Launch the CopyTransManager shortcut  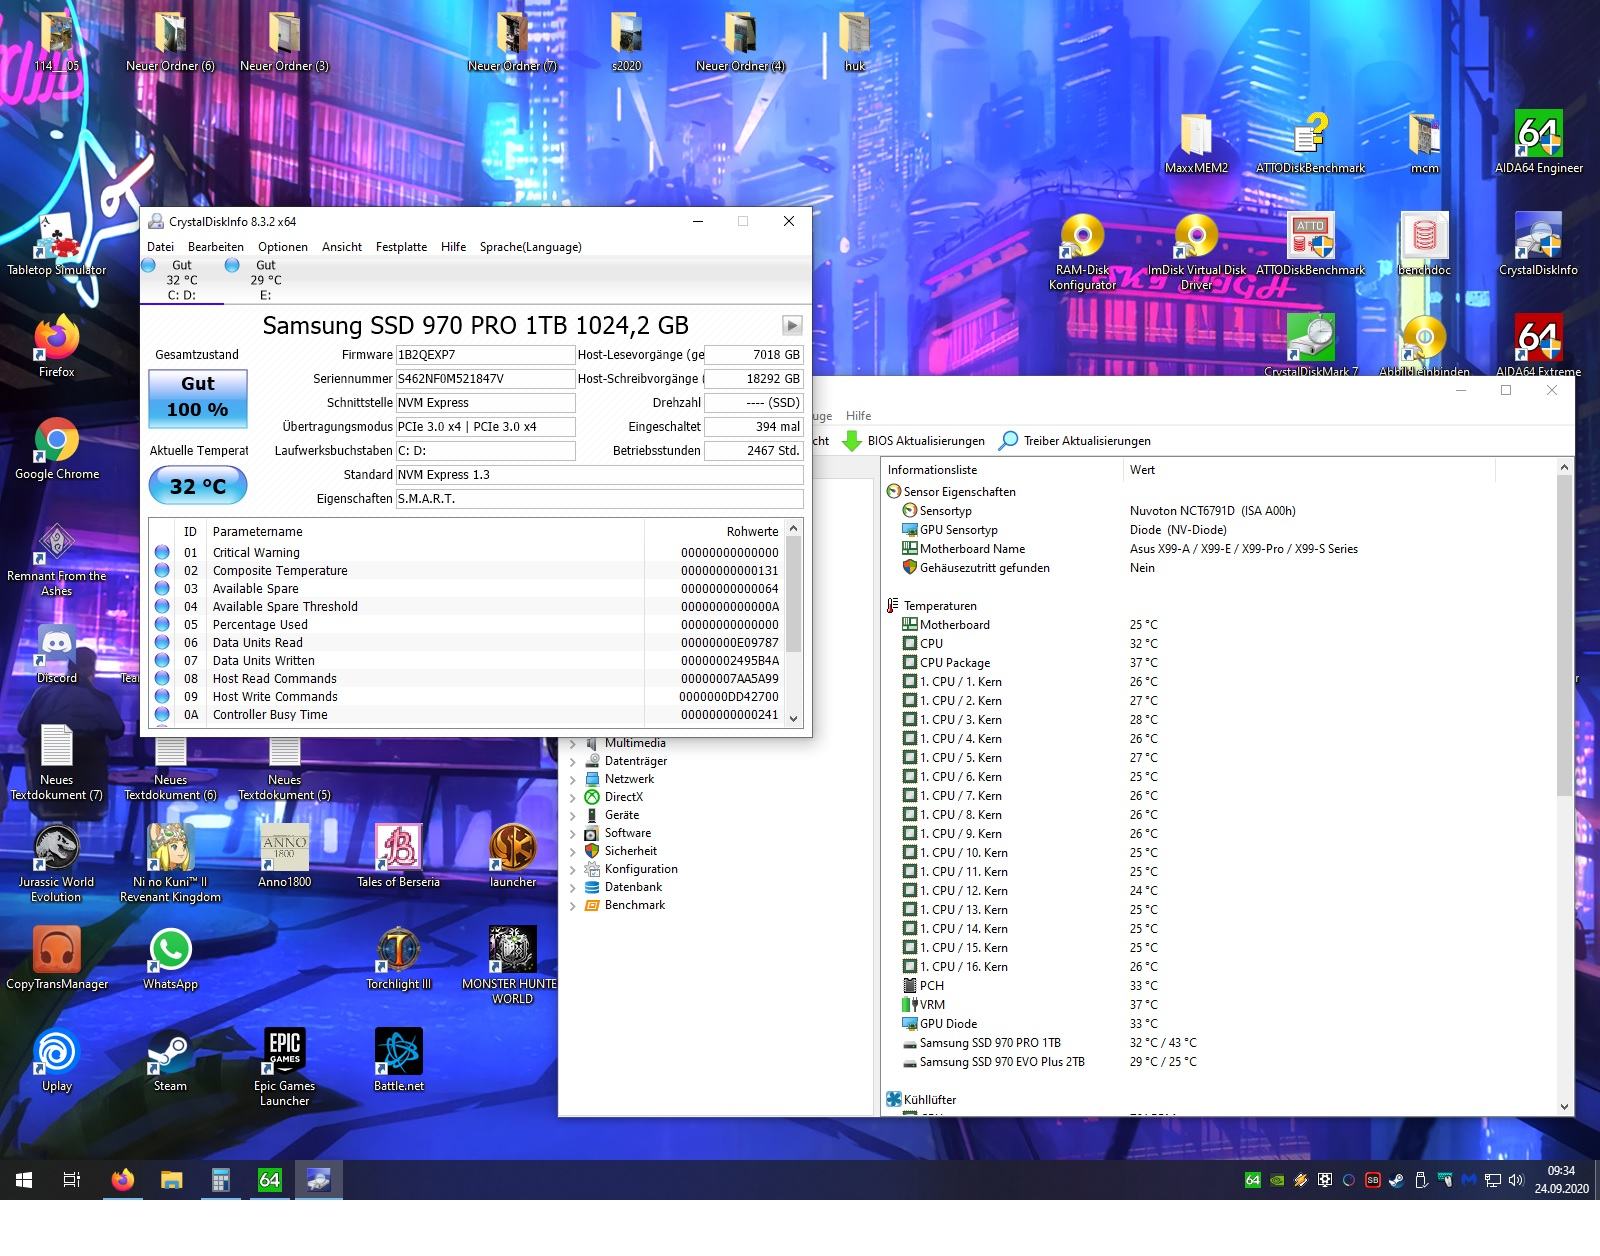coord(57,959)
